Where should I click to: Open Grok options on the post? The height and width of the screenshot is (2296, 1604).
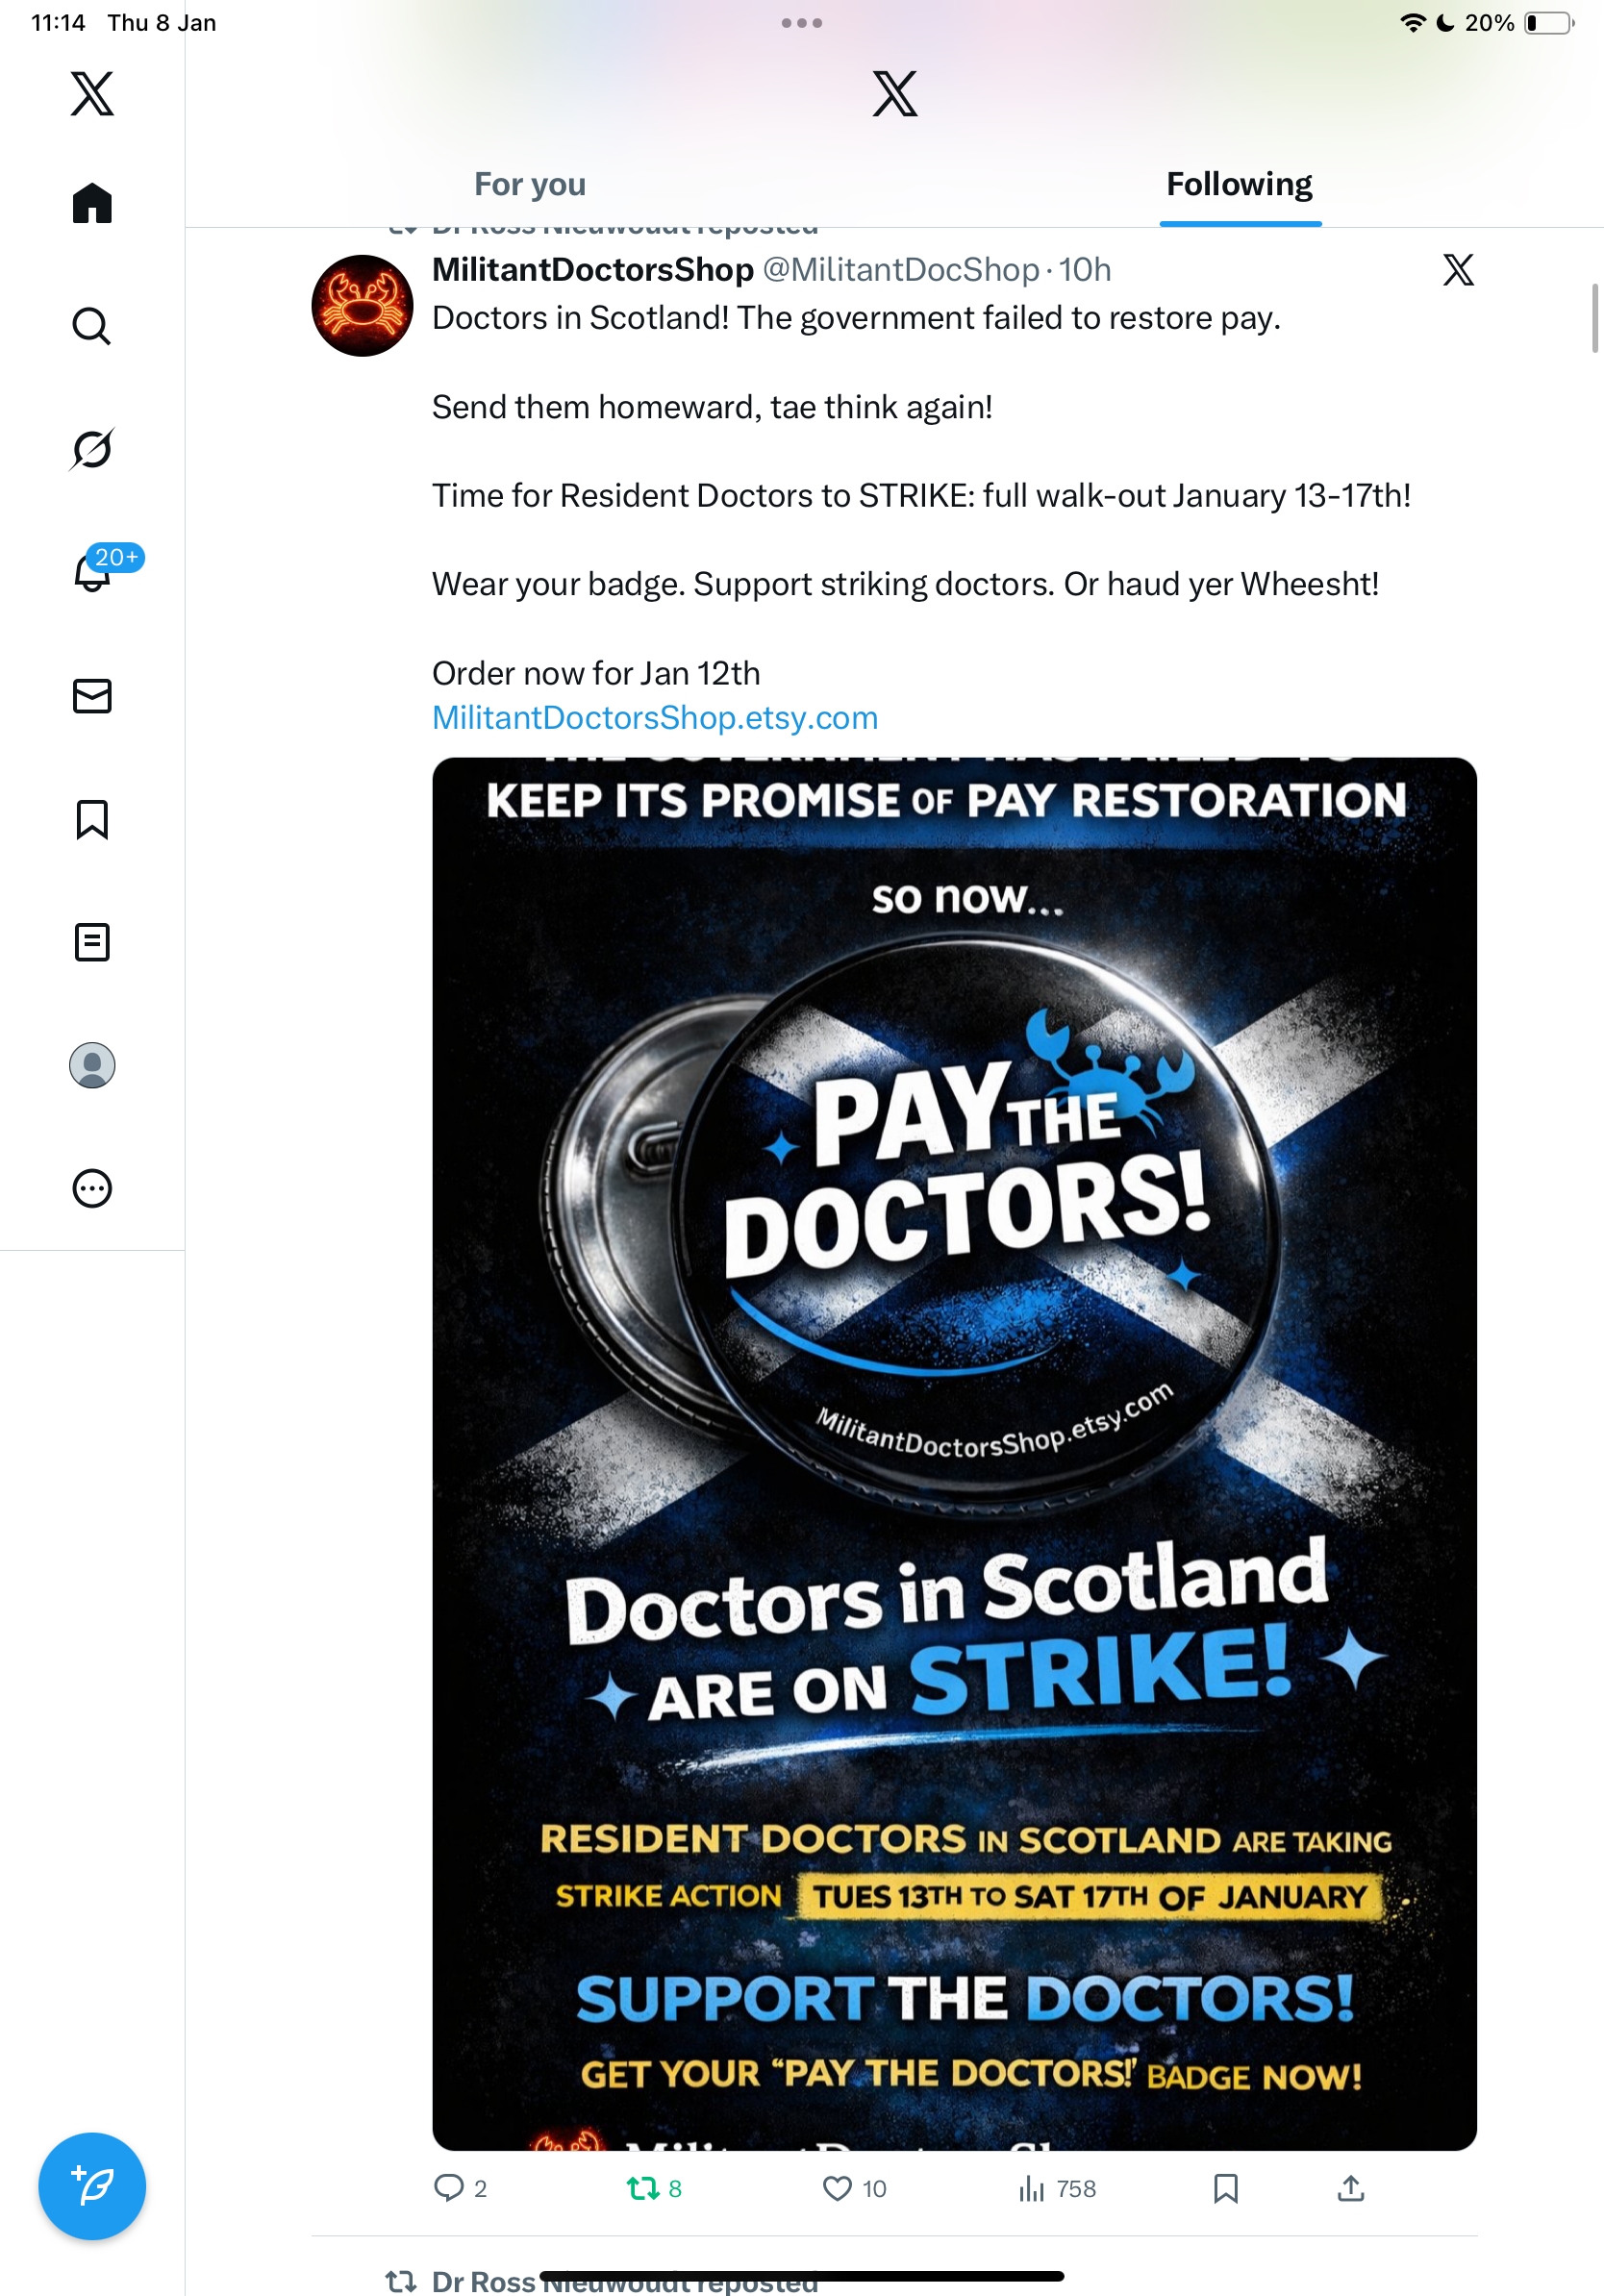1458,270
